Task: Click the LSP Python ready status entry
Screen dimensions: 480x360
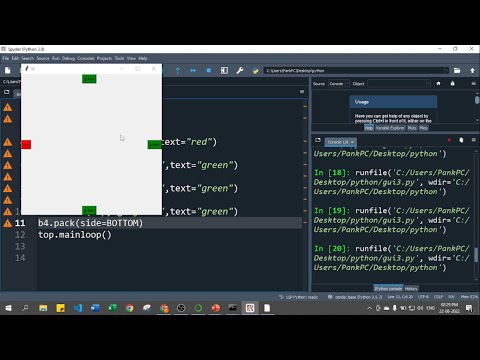Action: point(299,297)
